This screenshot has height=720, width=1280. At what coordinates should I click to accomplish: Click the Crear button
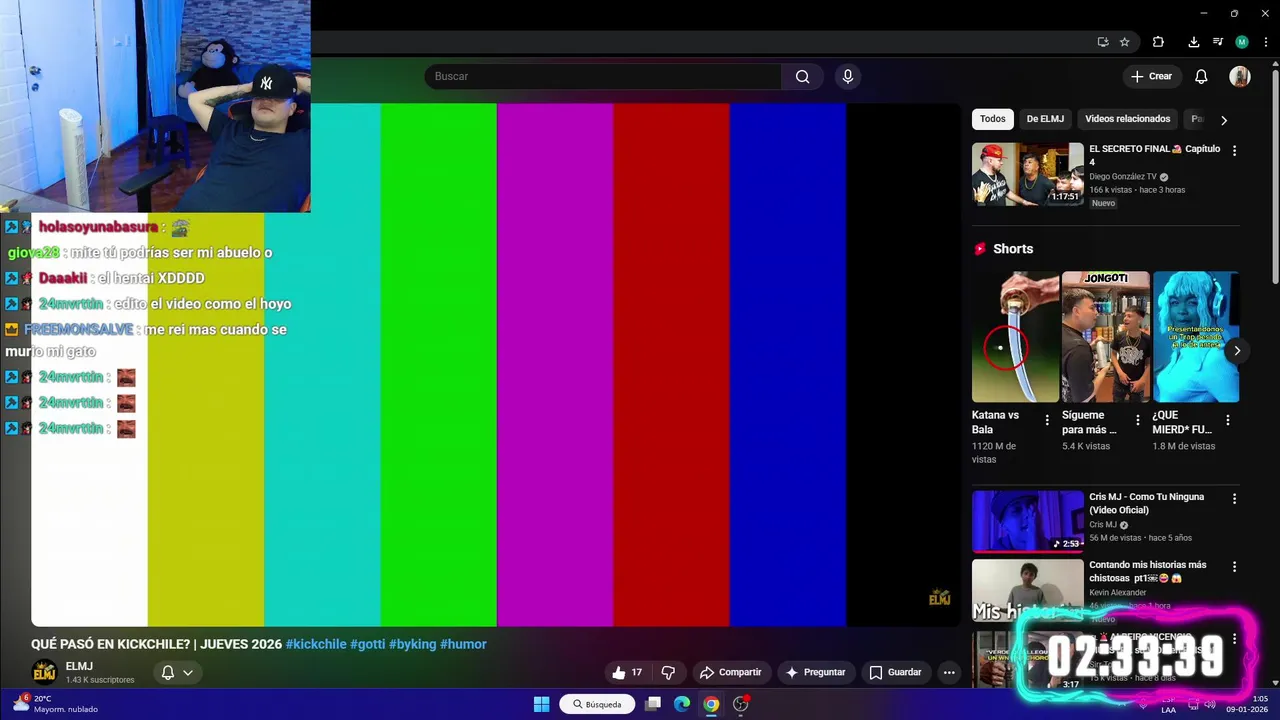click(1151, 76)
